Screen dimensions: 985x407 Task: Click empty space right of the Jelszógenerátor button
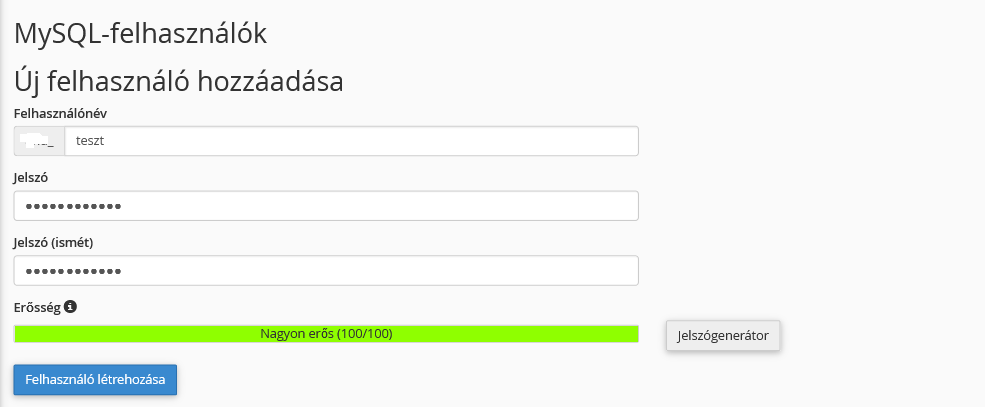879,335
